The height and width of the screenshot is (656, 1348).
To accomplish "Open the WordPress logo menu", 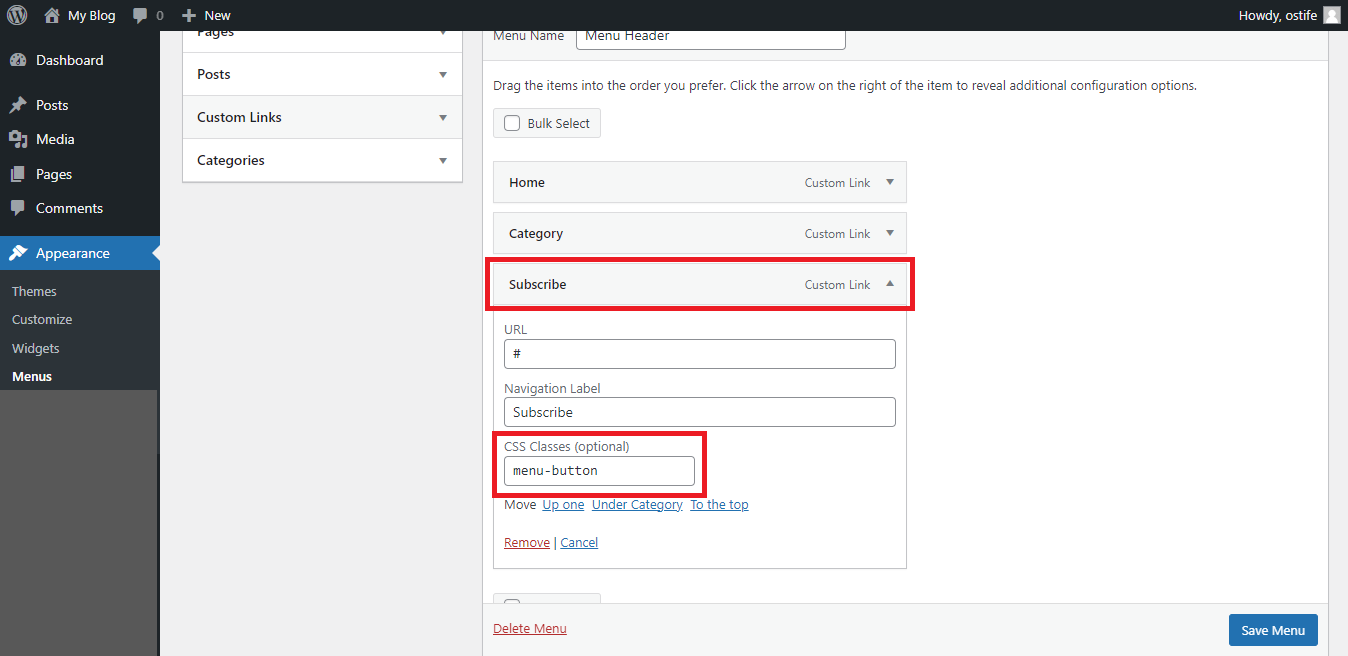I will (17, 15).
